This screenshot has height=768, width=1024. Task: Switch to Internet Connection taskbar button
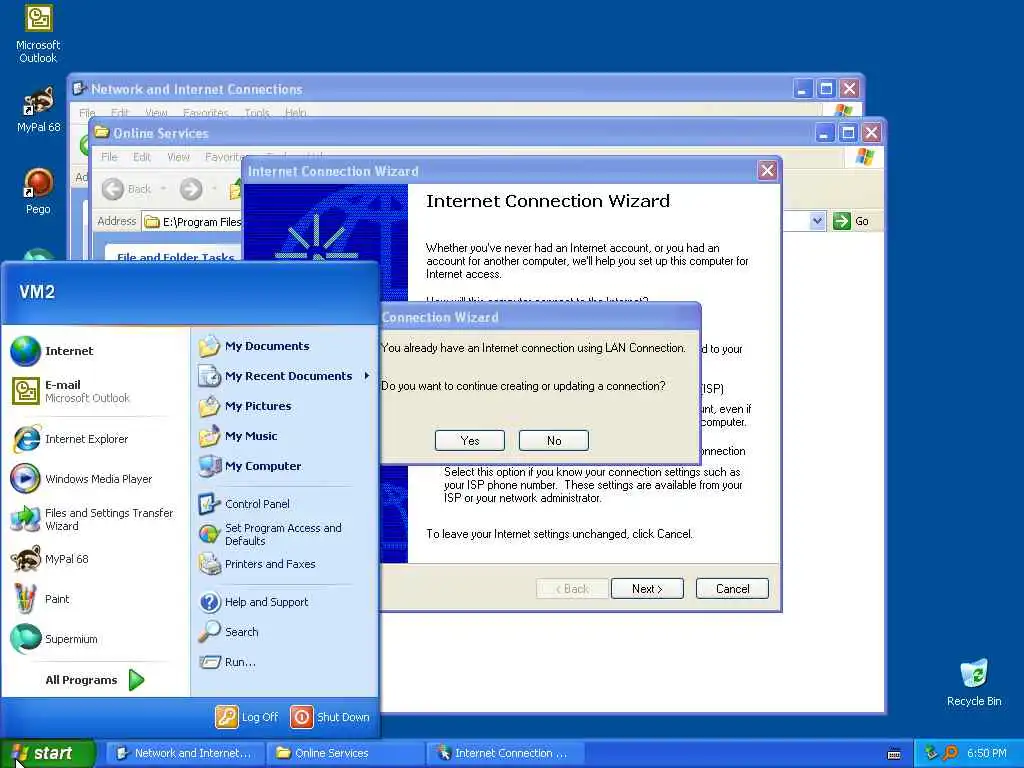tap(505, 753)
